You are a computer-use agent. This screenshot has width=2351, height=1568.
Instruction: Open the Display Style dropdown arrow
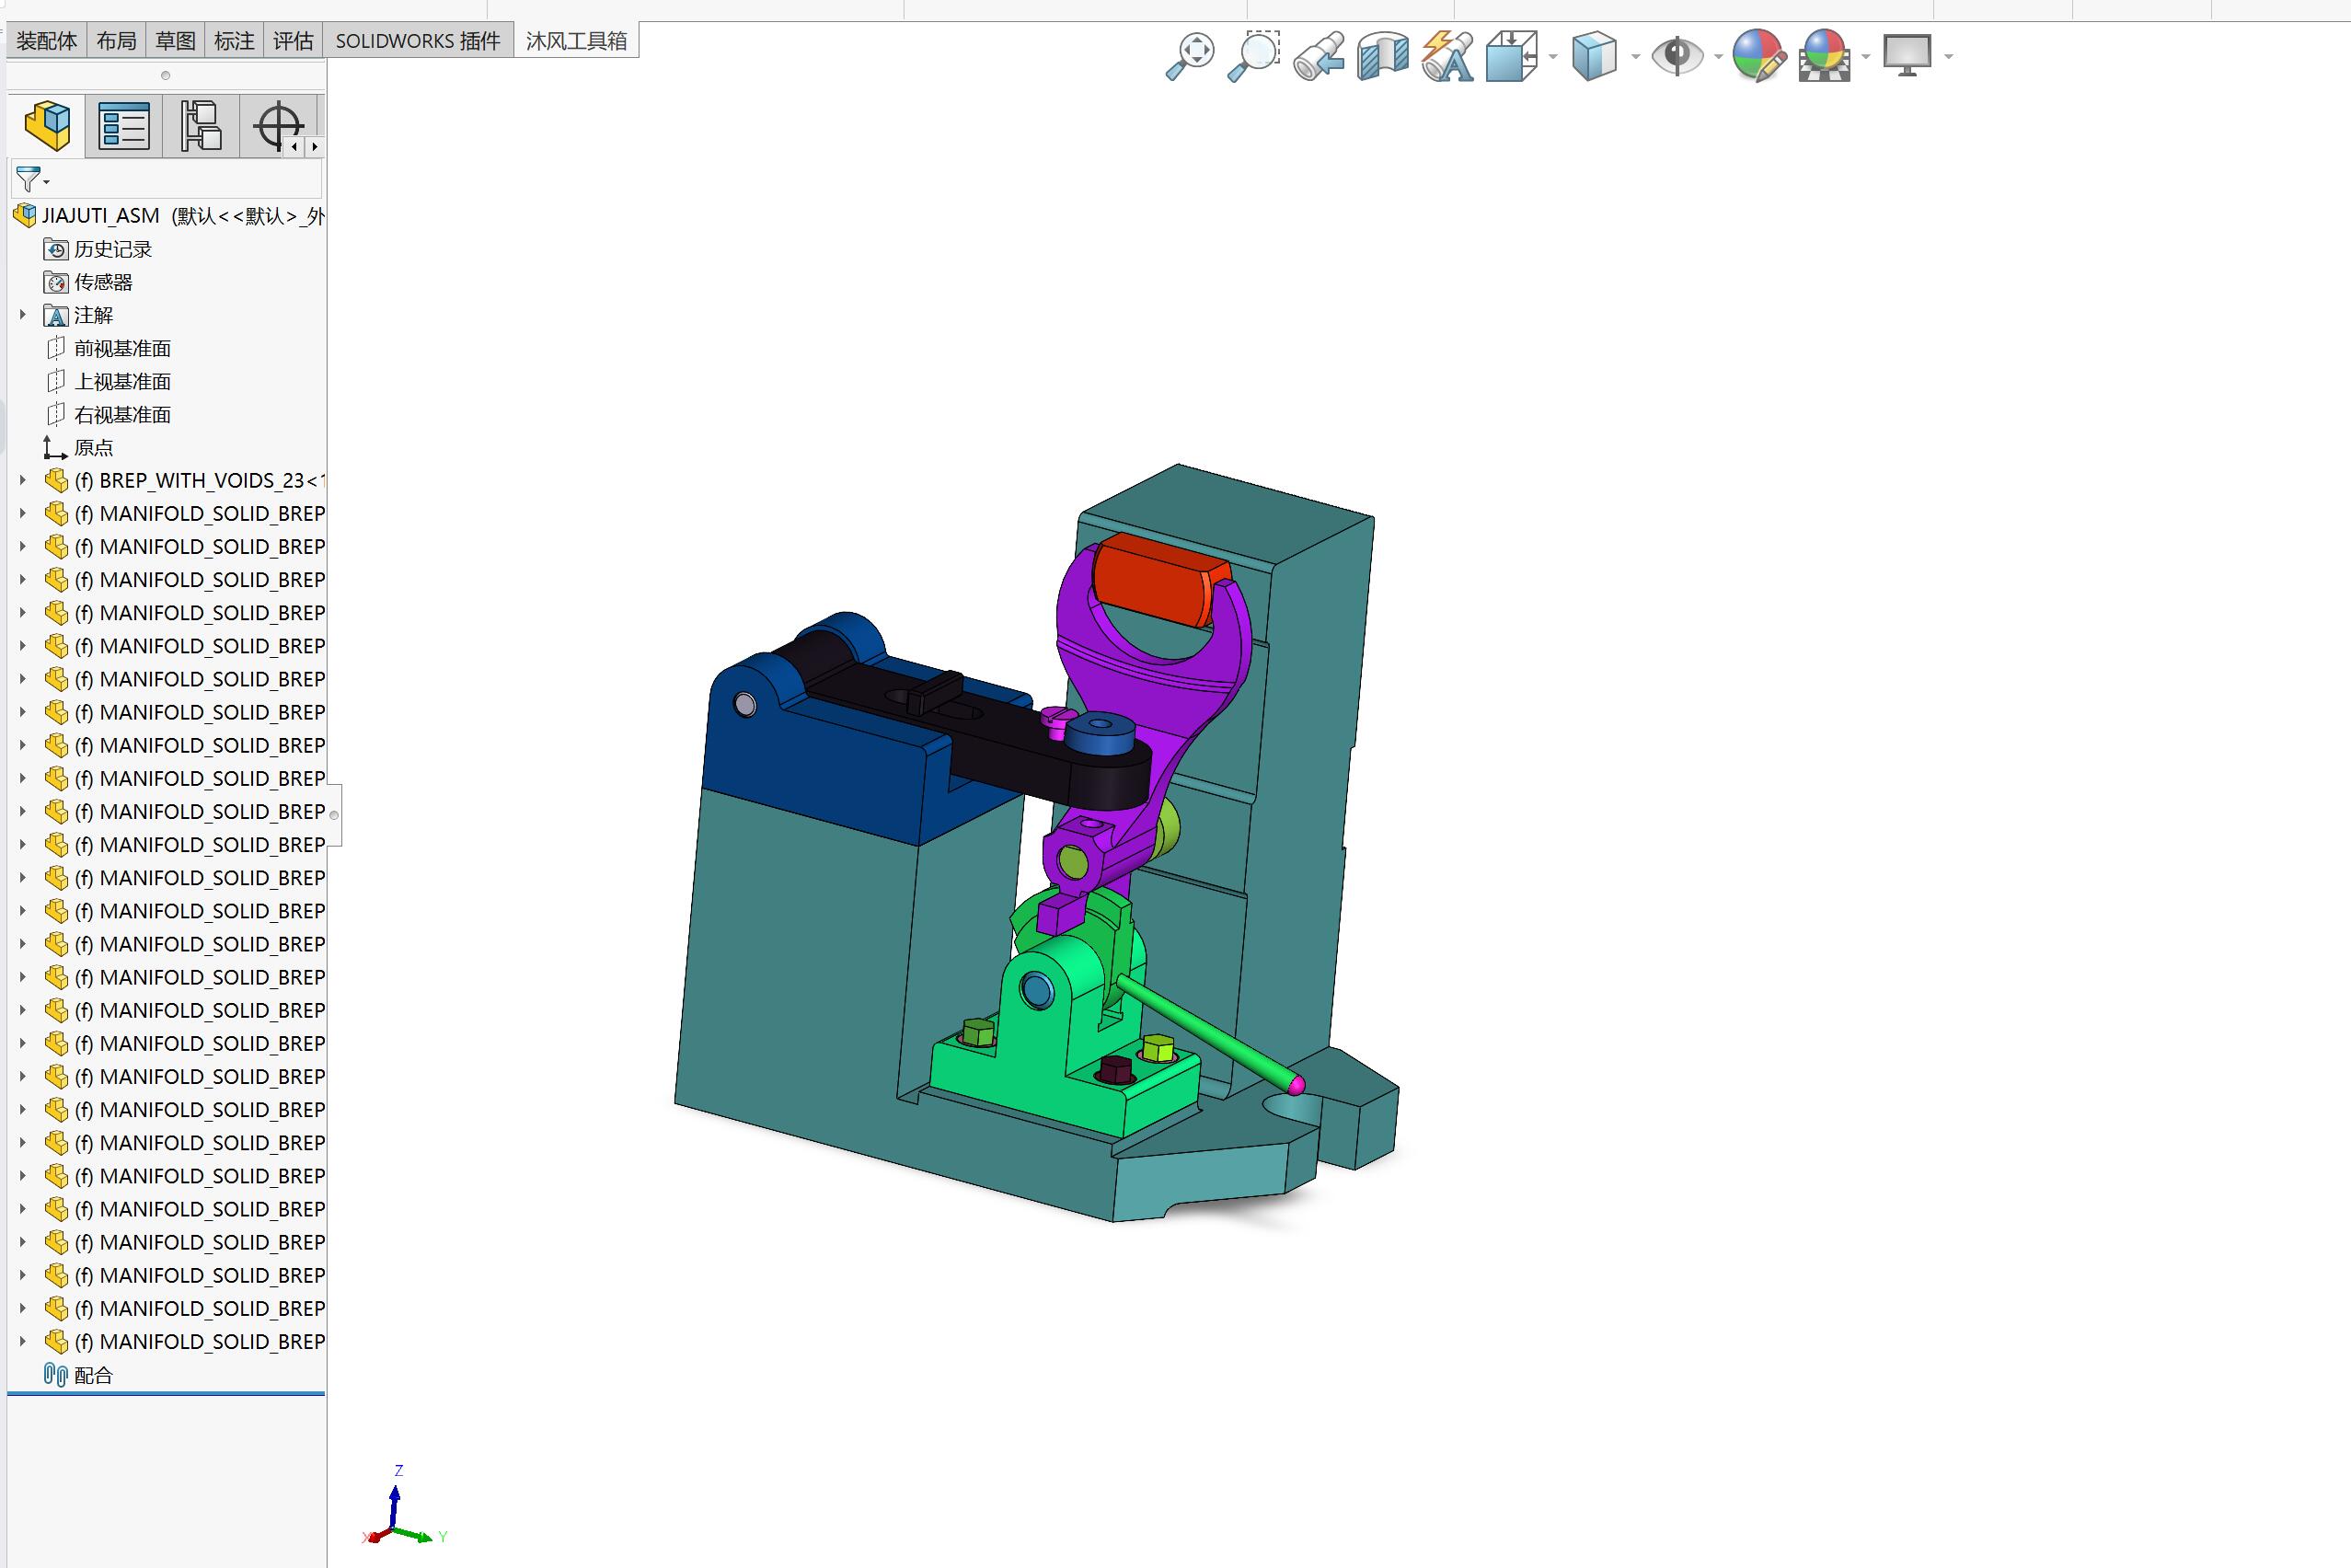point(1636,57)
